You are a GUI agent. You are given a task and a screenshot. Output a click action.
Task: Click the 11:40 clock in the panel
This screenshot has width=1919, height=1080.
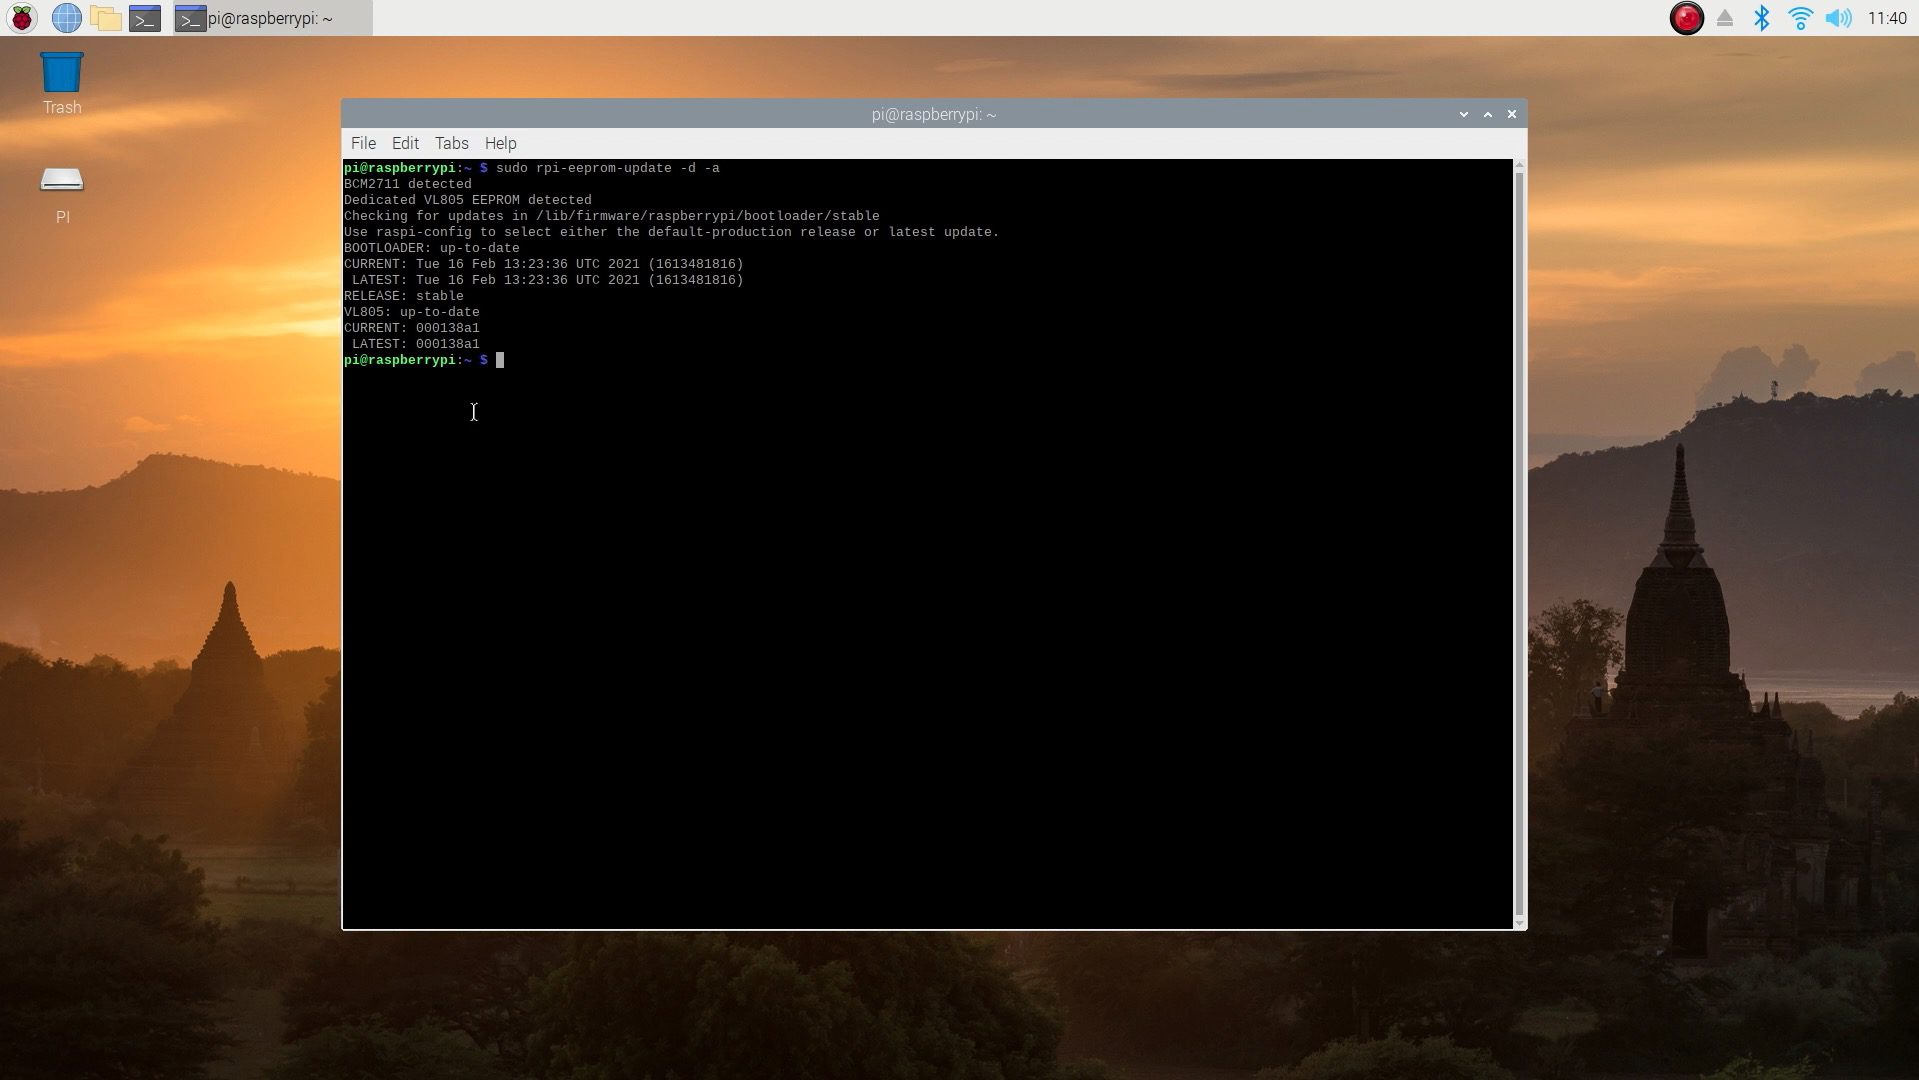click(1886, 18)
